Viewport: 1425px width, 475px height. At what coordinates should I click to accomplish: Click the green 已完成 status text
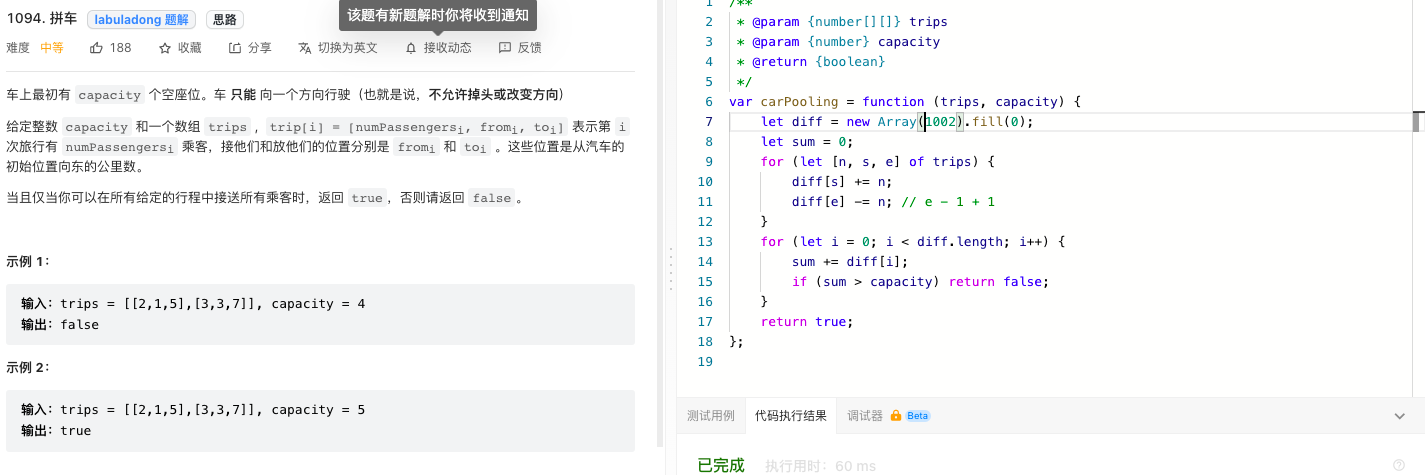(721, 465)
